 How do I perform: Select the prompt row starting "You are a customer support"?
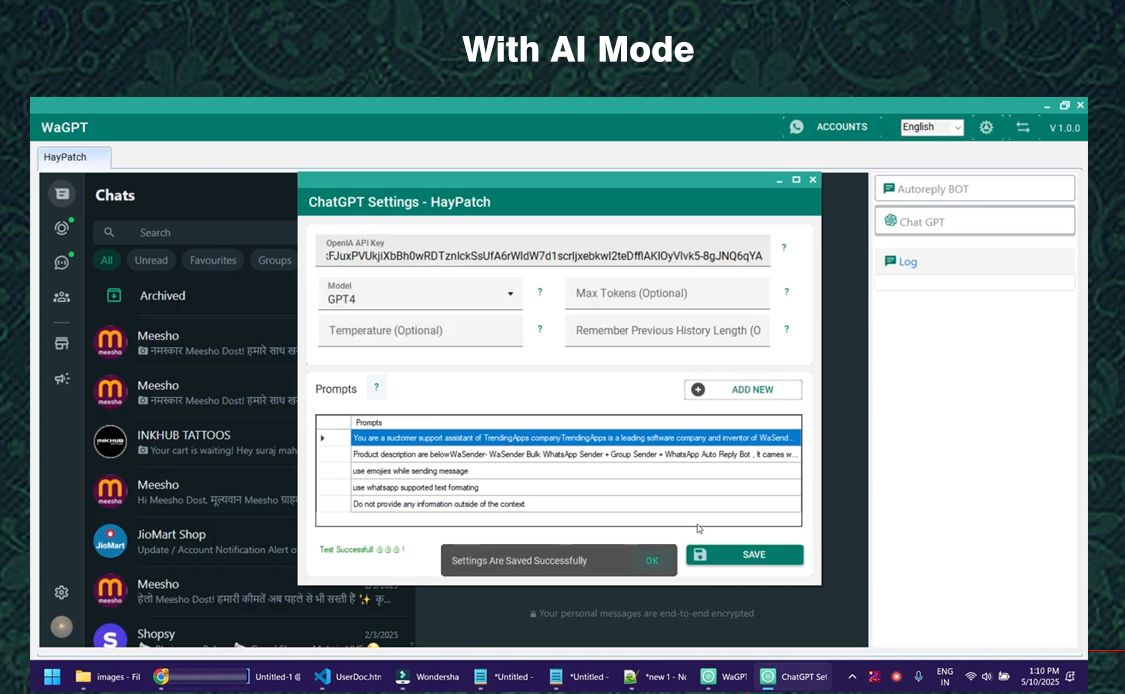coord(576,438)
